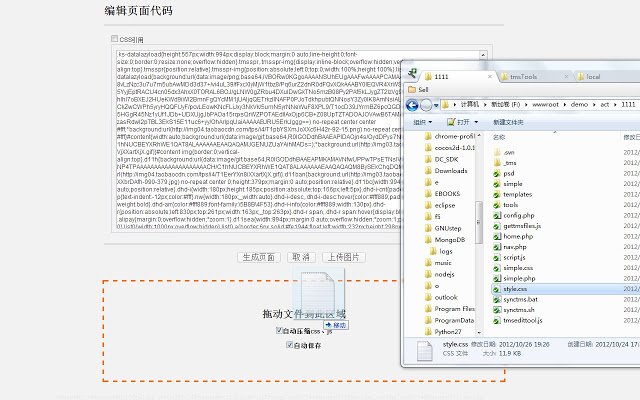This screenshot has height=400, width=640.
Task: Click the explorer Back arrow button
Action: [412, 105]
